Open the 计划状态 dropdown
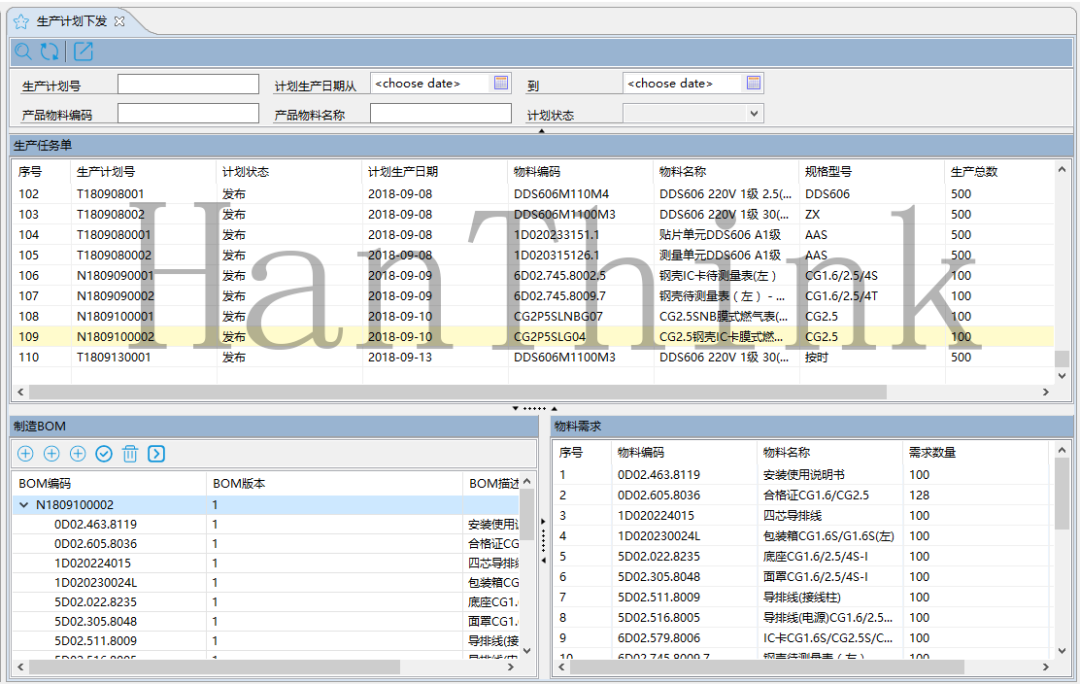Image resolution: width=1080 pixels, height=684 pixels. [754, 114]
